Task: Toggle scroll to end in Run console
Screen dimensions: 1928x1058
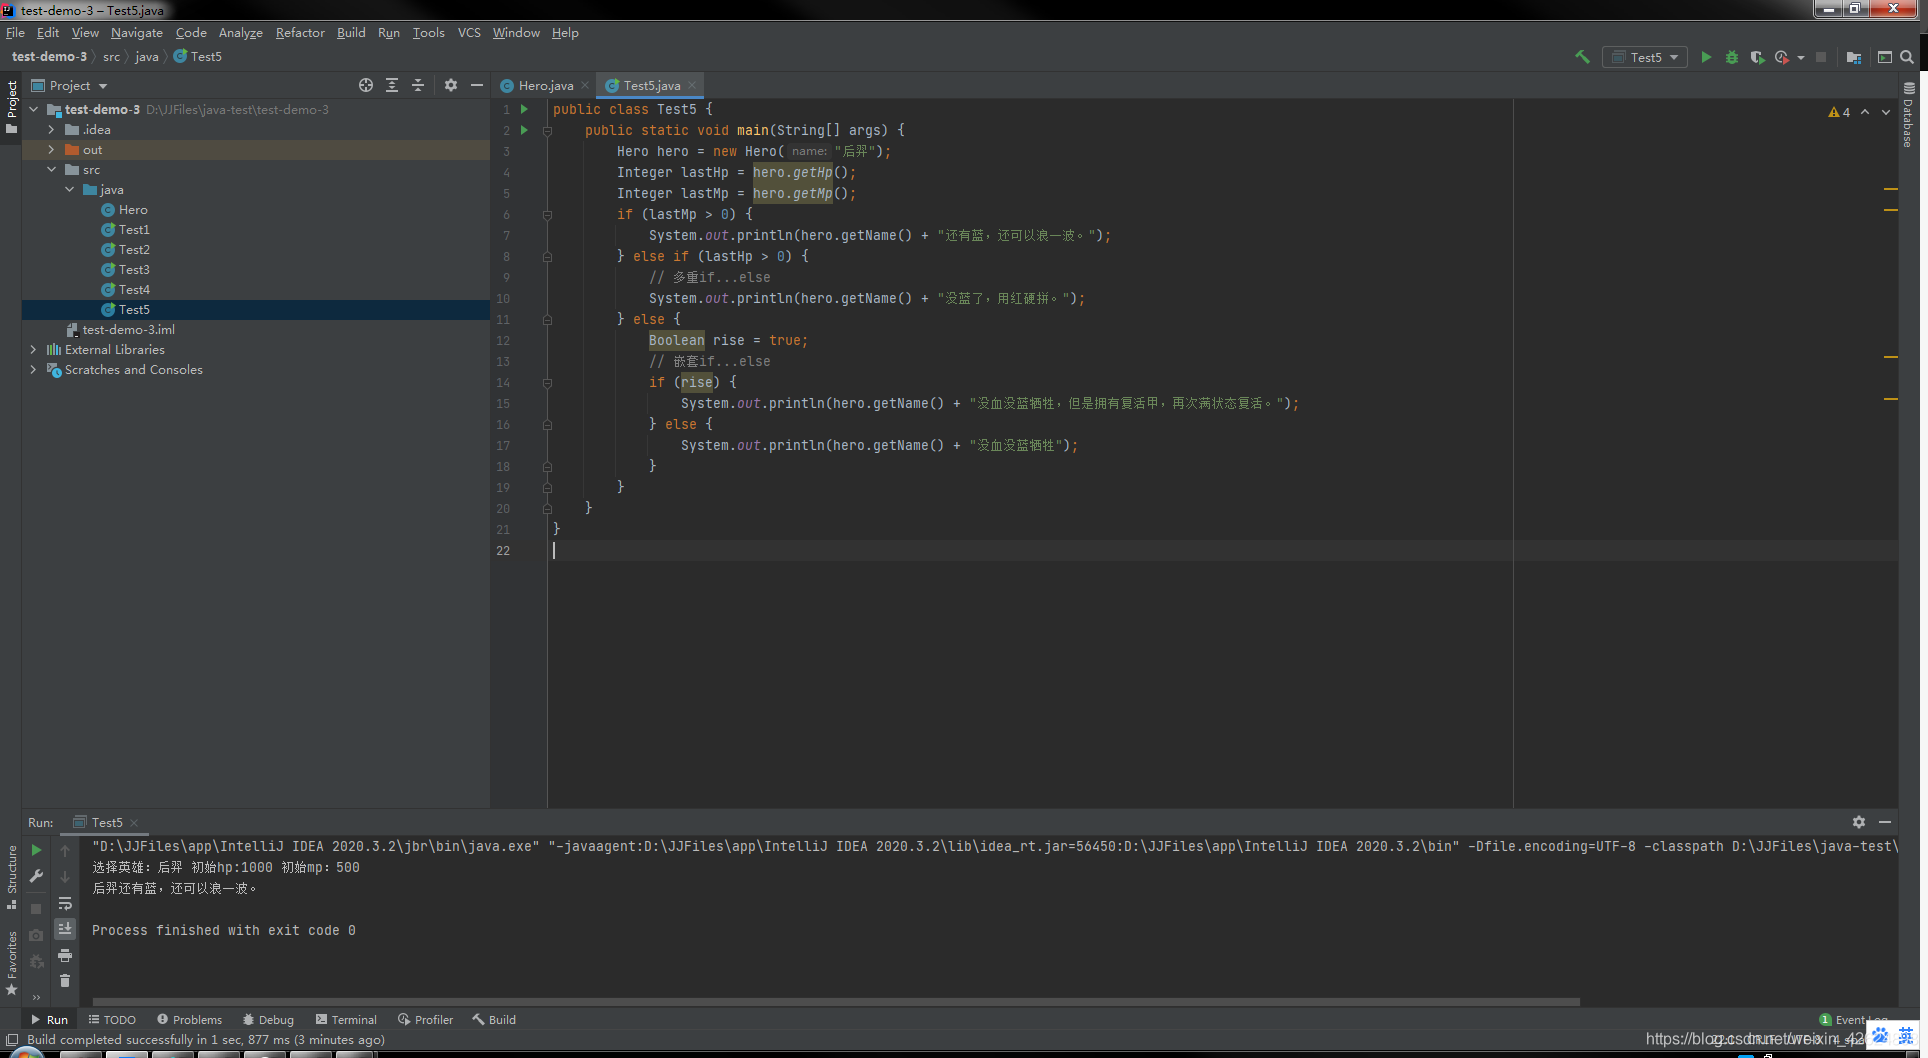Action: [x=65, y=929]
